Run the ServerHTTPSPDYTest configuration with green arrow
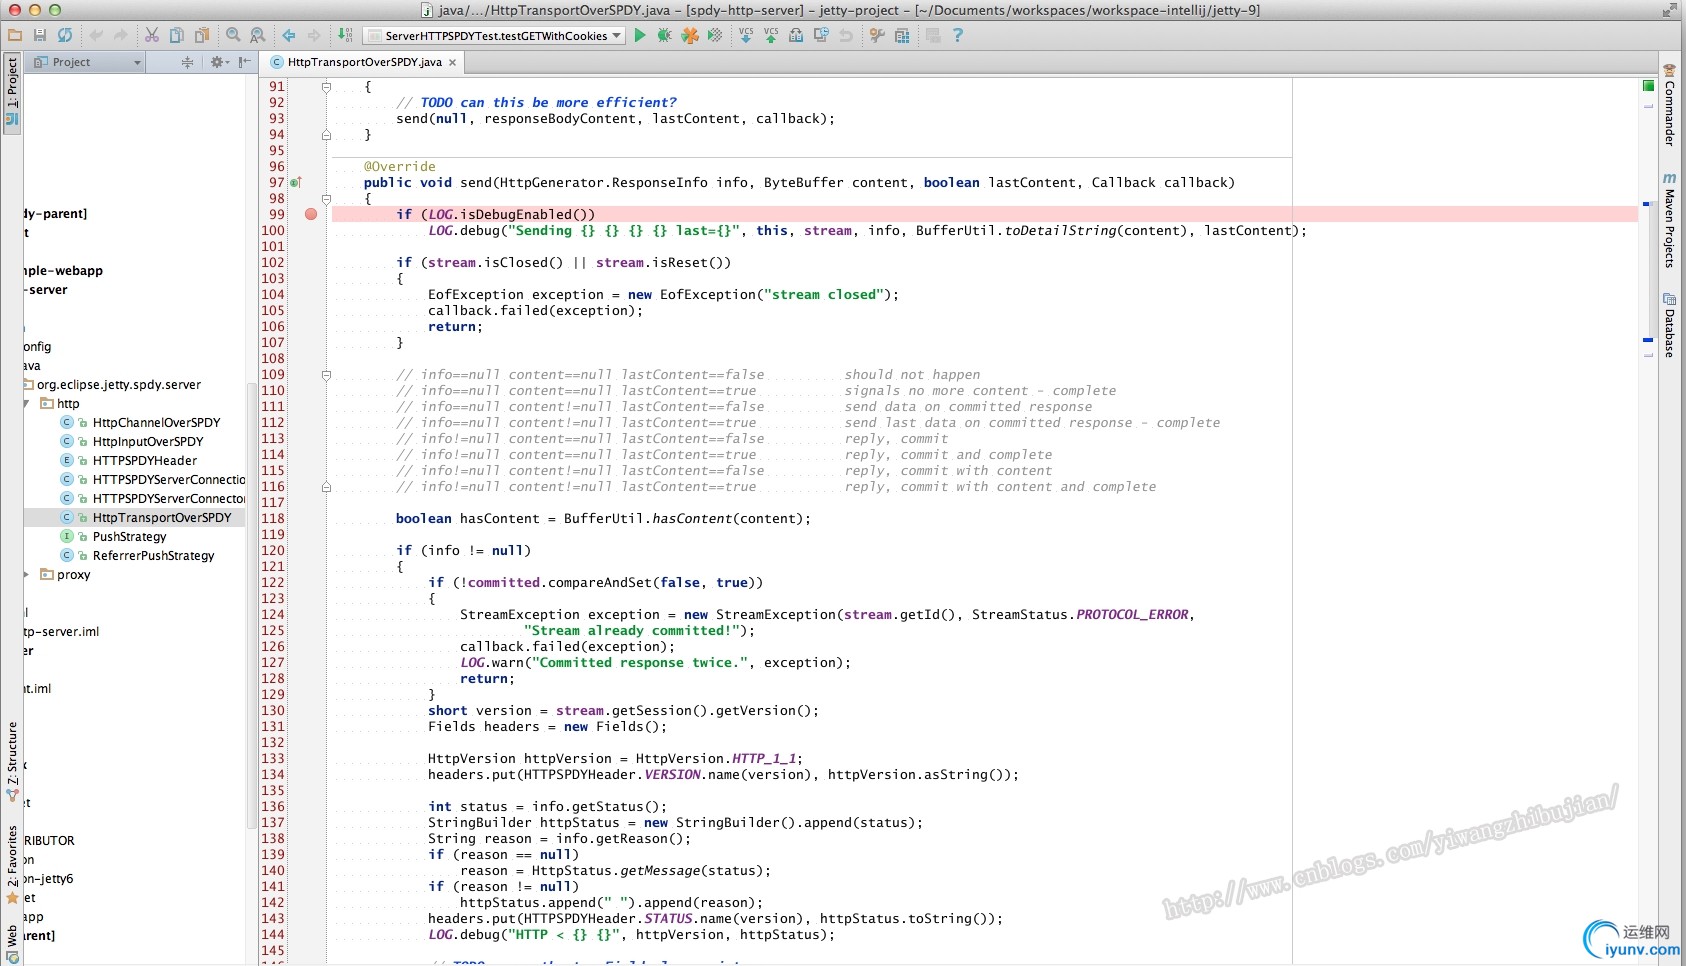This screenshot has height=966, width=1686. (640, 35)
